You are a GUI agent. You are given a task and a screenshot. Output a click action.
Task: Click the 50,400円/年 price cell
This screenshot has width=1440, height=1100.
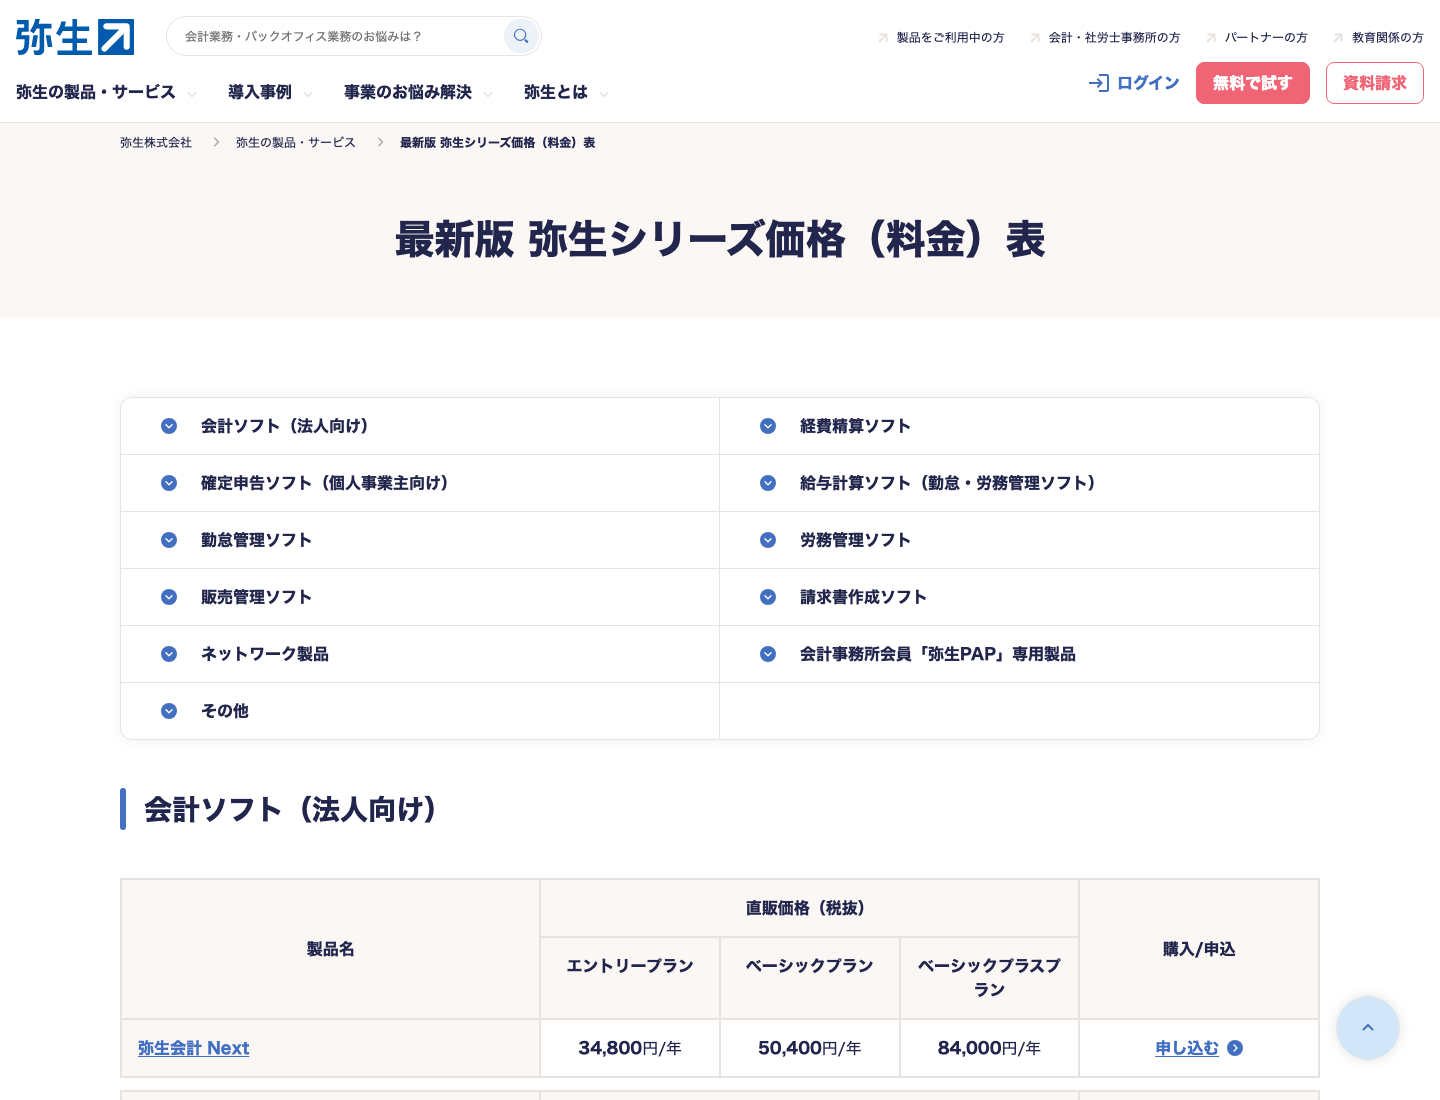[810, 1048]
